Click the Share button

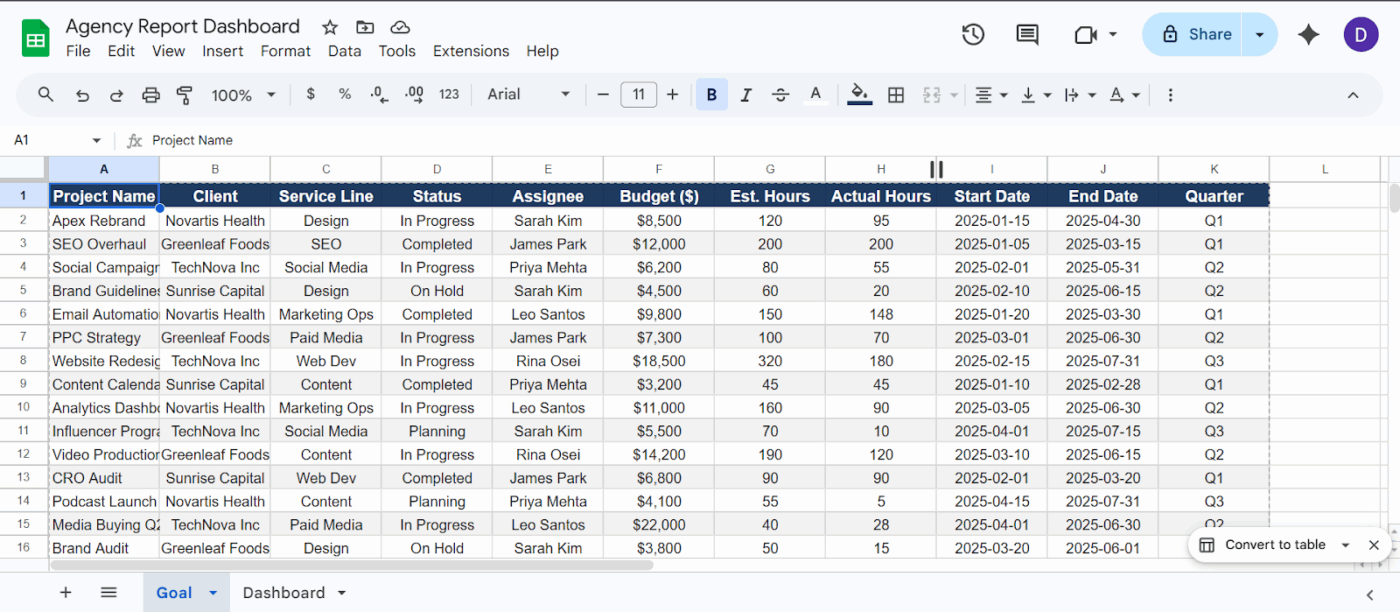[1197, 35]
